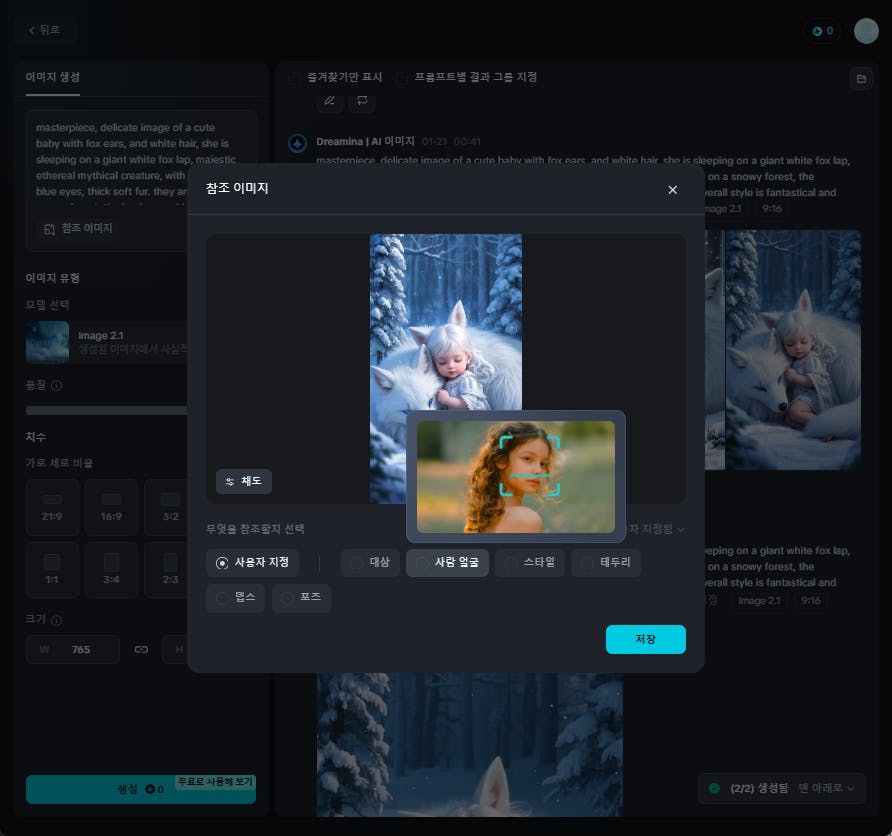The height and width of the screenshot is (836, 892).
Task: Click the 무료로 사용해 보기 badge
Action: pos(216,782)
